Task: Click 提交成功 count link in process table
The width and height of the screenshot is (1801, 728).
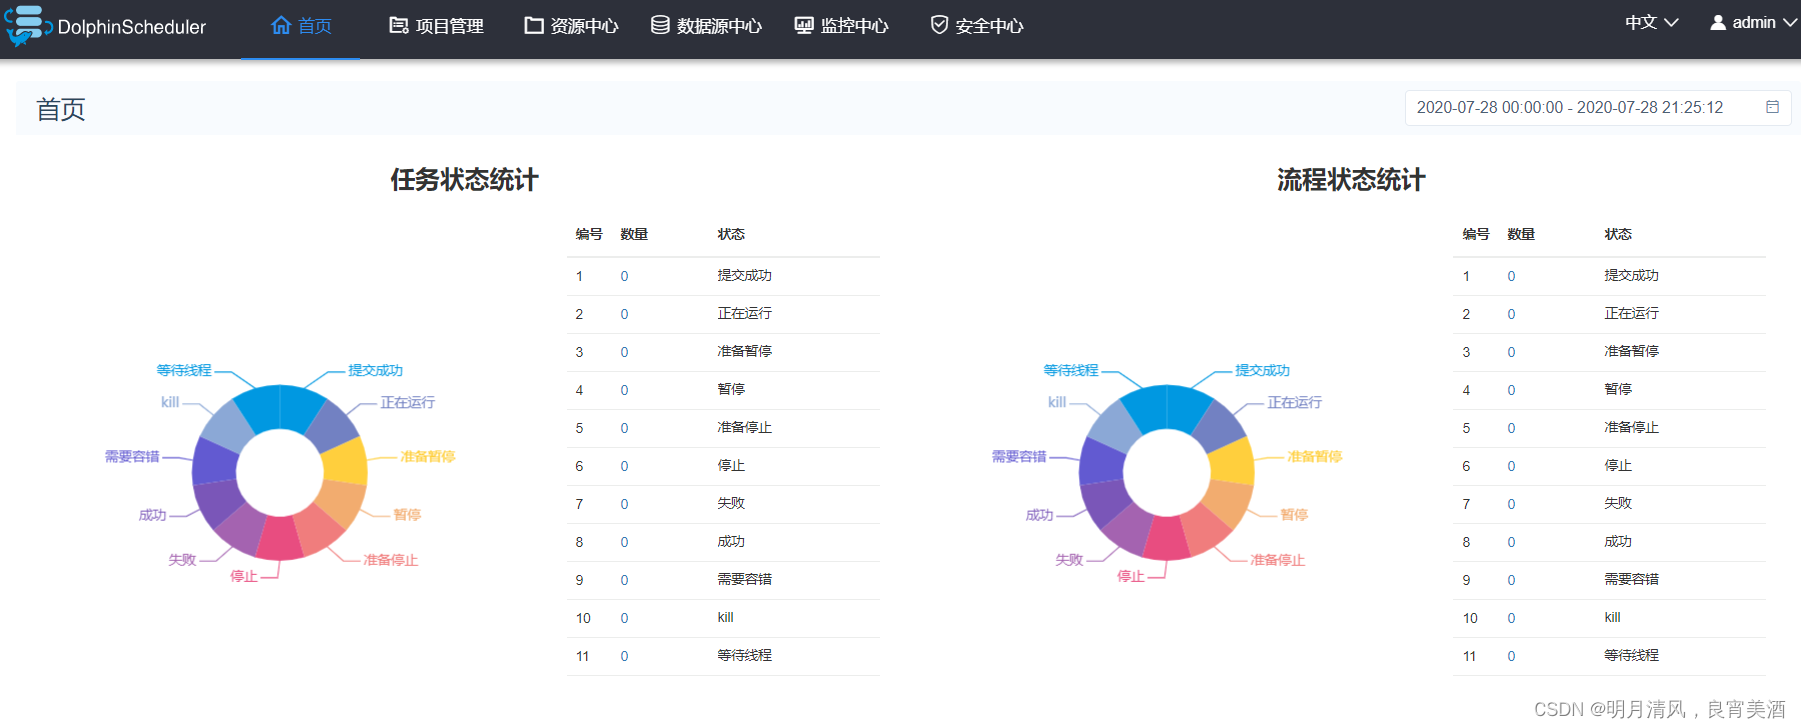Action: (1511, 276)
